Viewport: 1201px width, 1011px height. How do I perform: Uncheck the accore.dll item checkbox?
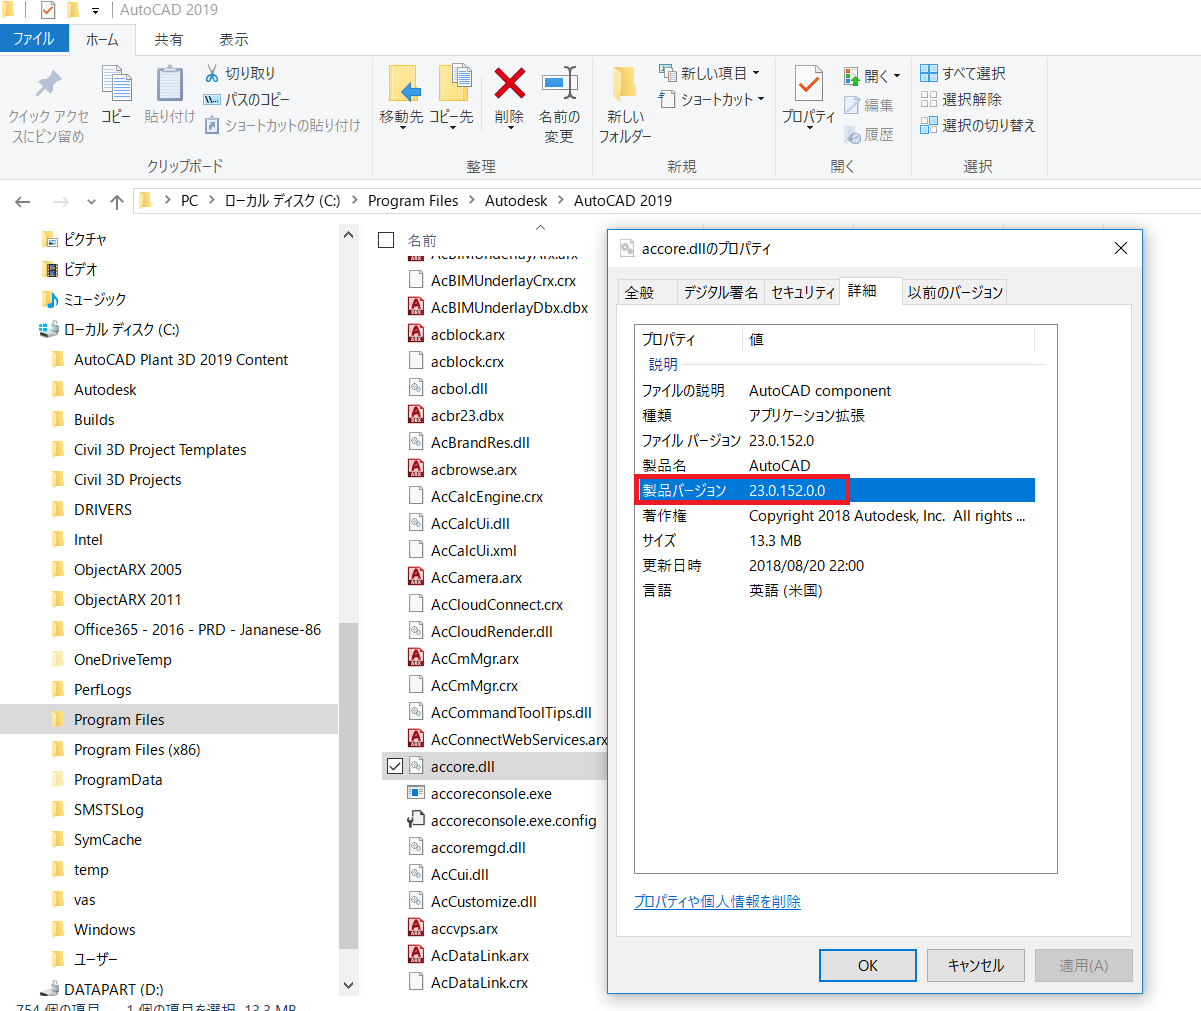click(x=394, y=766)
